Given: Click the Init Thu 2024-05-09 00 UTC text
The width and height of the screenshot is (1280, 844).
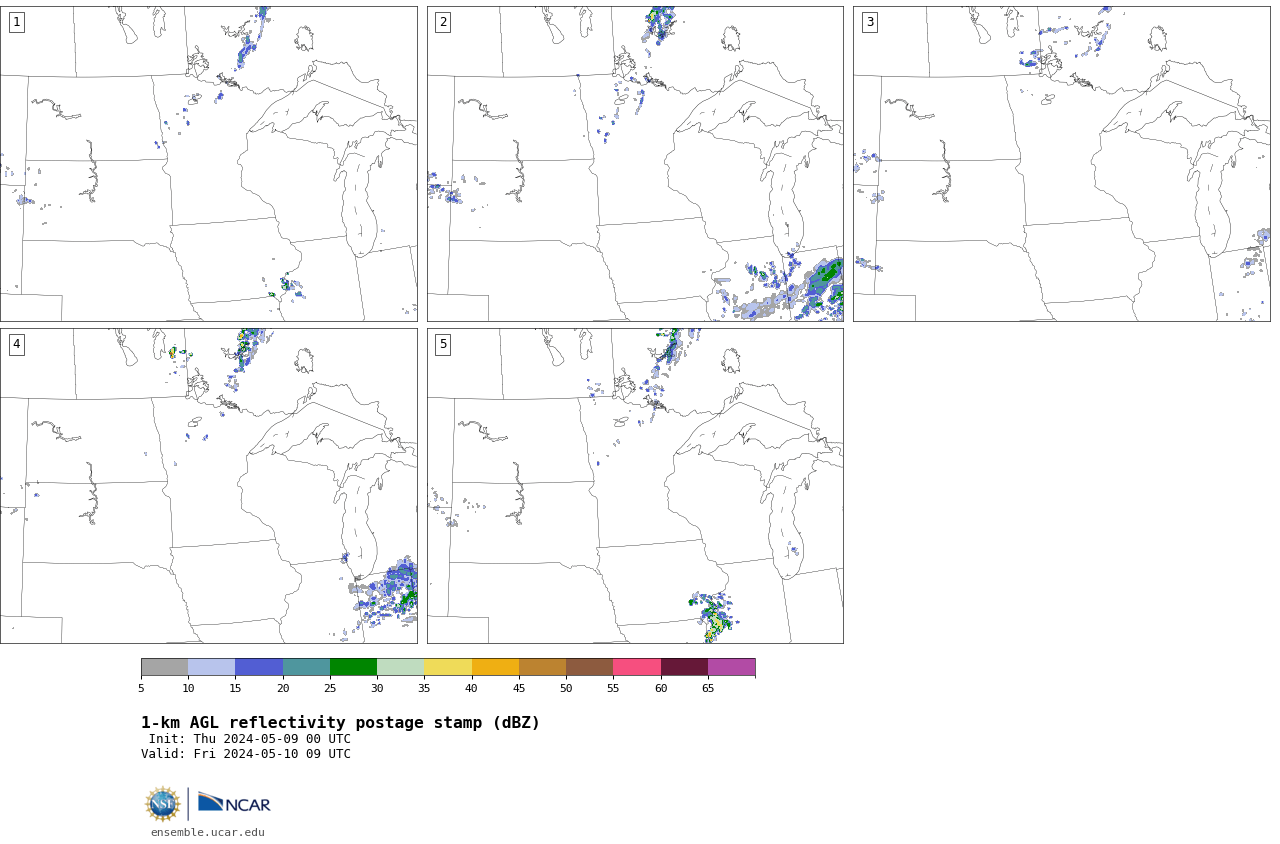Looking at the screenshot, I should pyautogui.click(x=250, y=739).
